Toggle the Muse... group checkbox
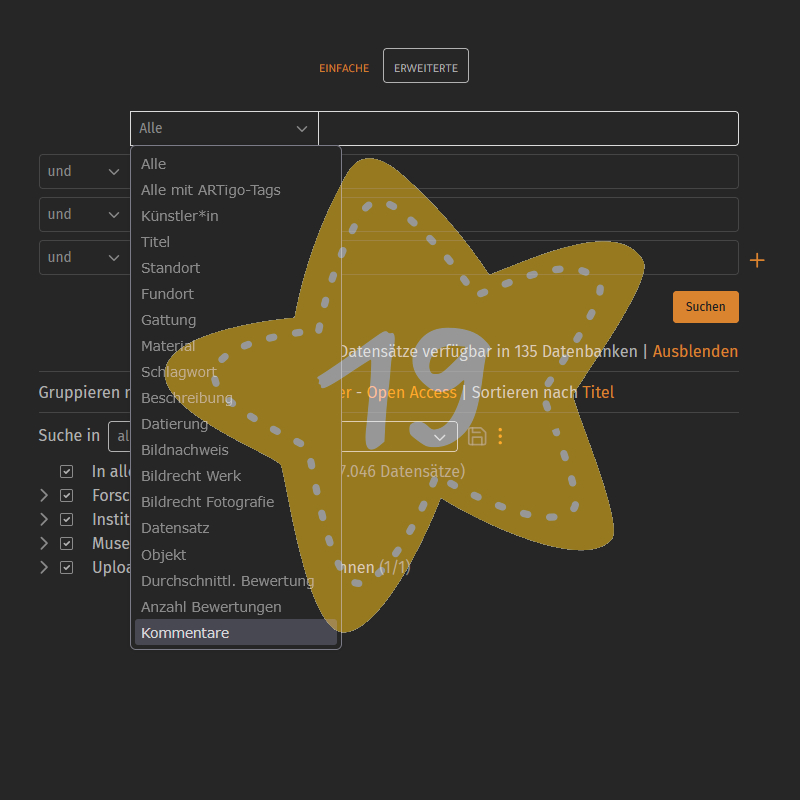The height and width of the screenshot is (800, 800). coord(67,543)
